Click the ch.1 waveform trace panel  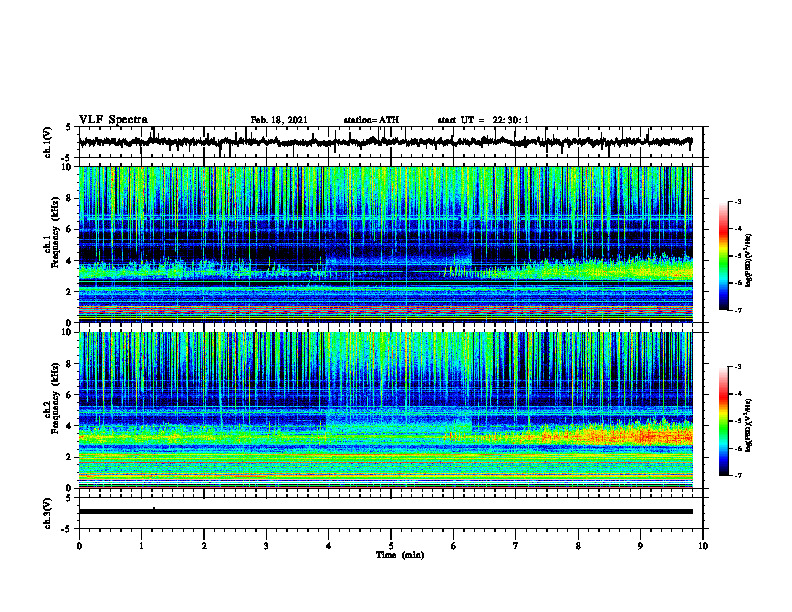point(391,142)
